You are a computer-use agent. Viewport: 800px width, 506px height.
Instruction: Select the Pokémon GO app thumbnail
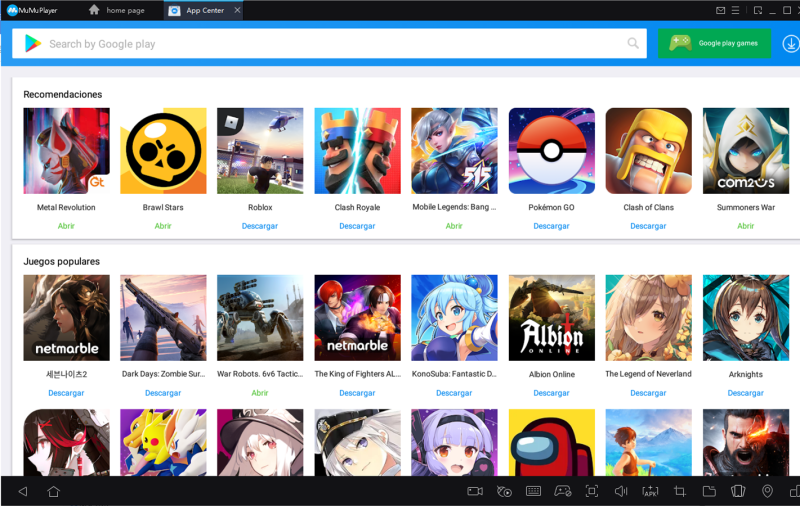click(551, 151)
